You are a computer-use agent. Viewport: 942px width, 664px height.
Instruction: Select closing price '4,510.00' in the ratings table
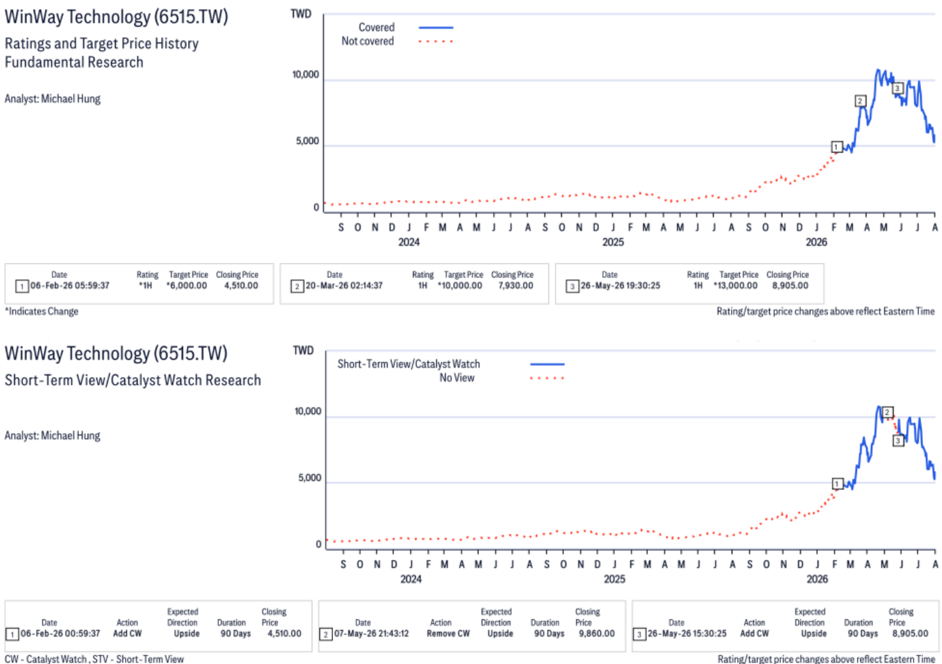241,286
